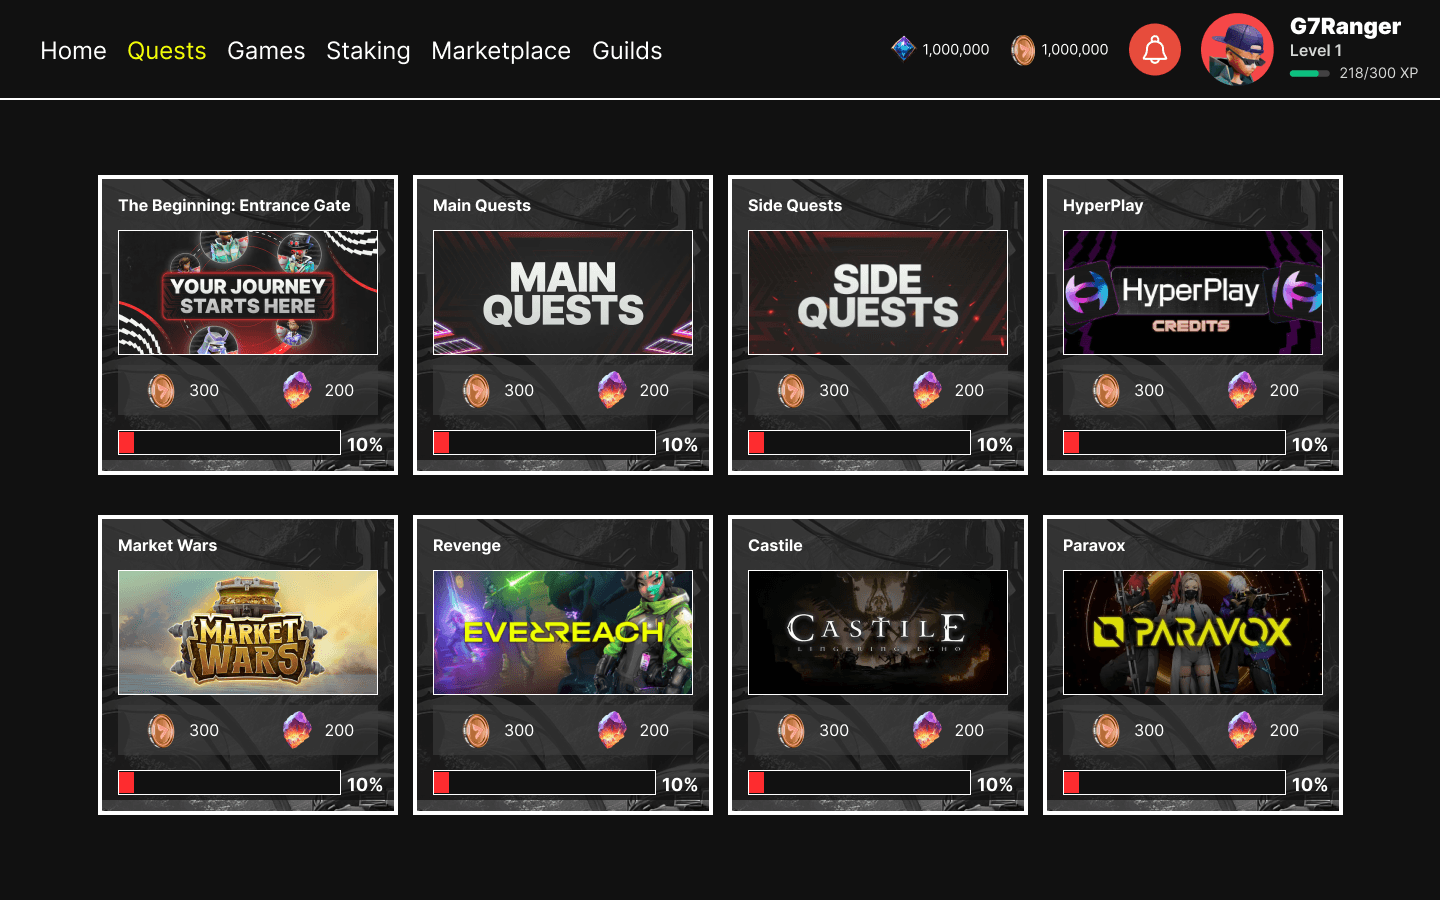Click the crystal reward icon on Main Quests card
The height and width of the screenshot is (900, 1440).
pyautogui.click(x=612, y=390)
